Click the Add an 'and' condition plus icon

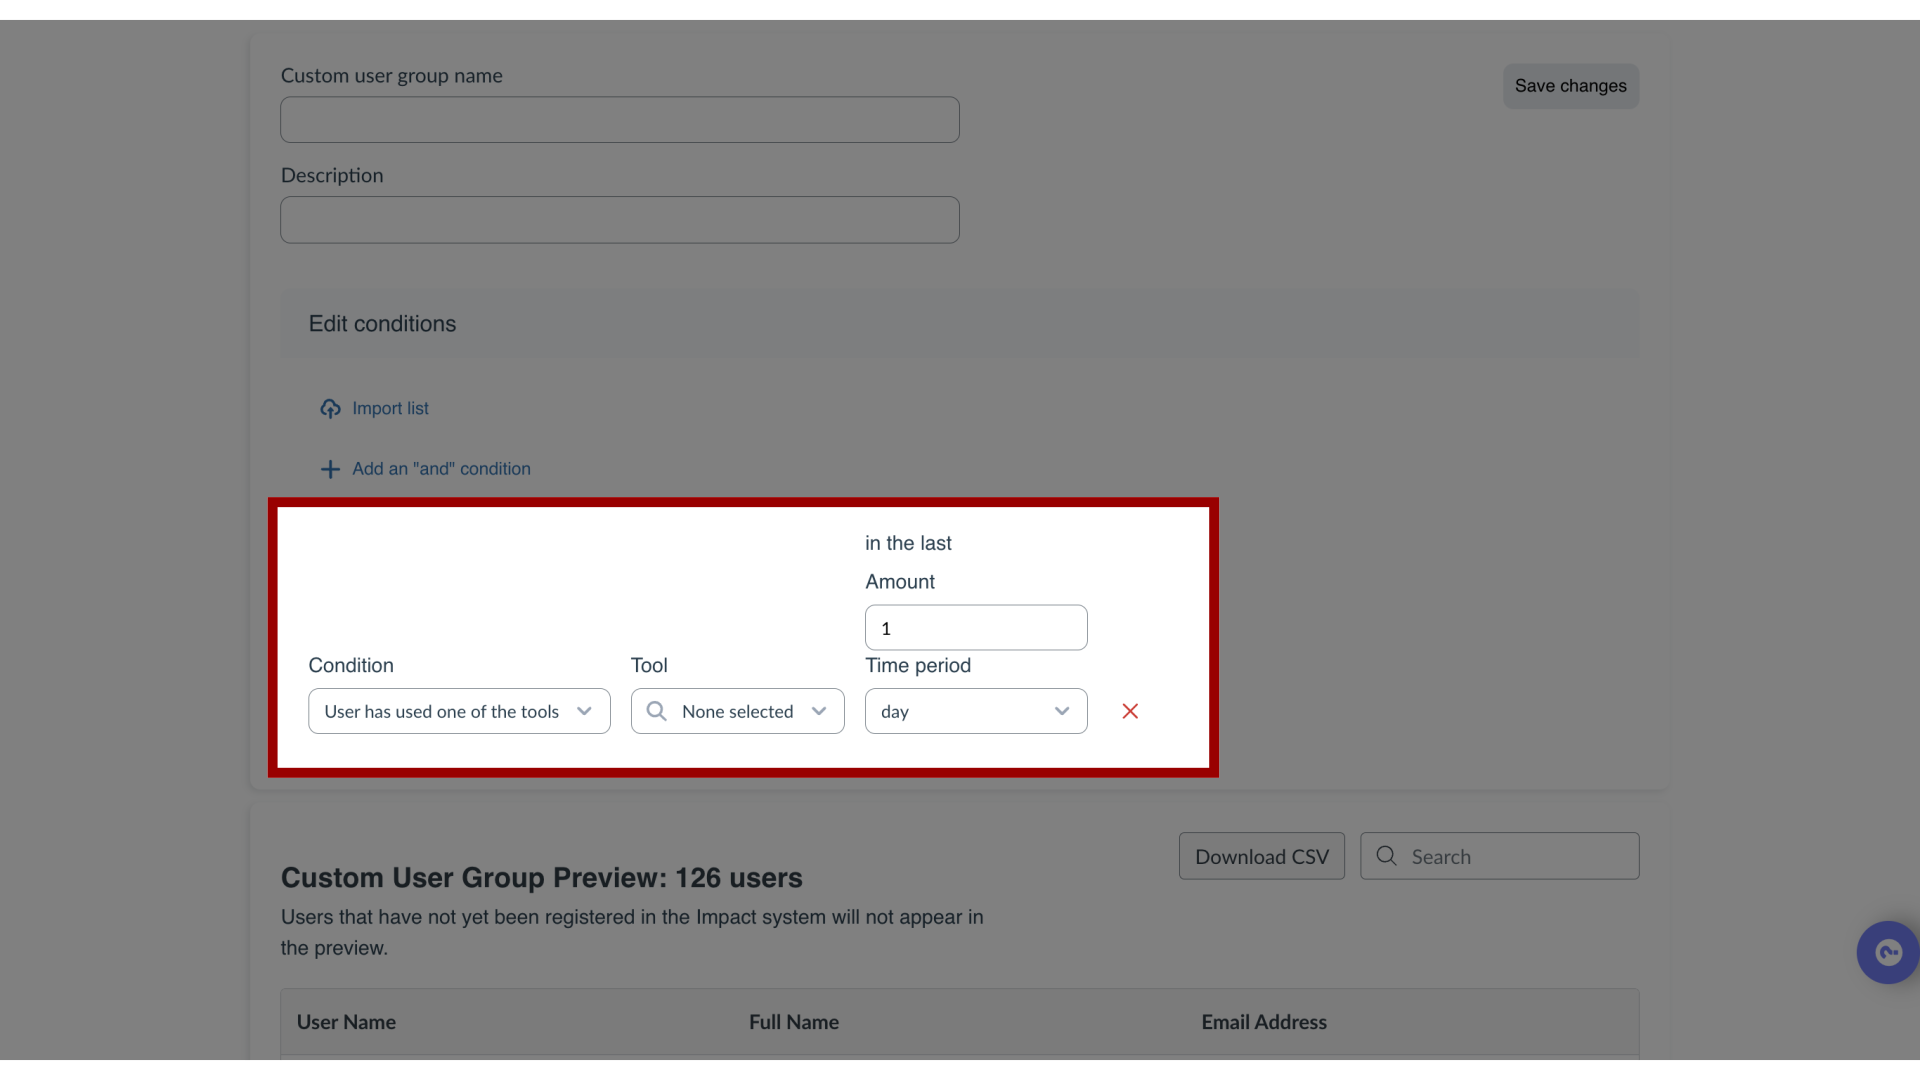(330, 468)
